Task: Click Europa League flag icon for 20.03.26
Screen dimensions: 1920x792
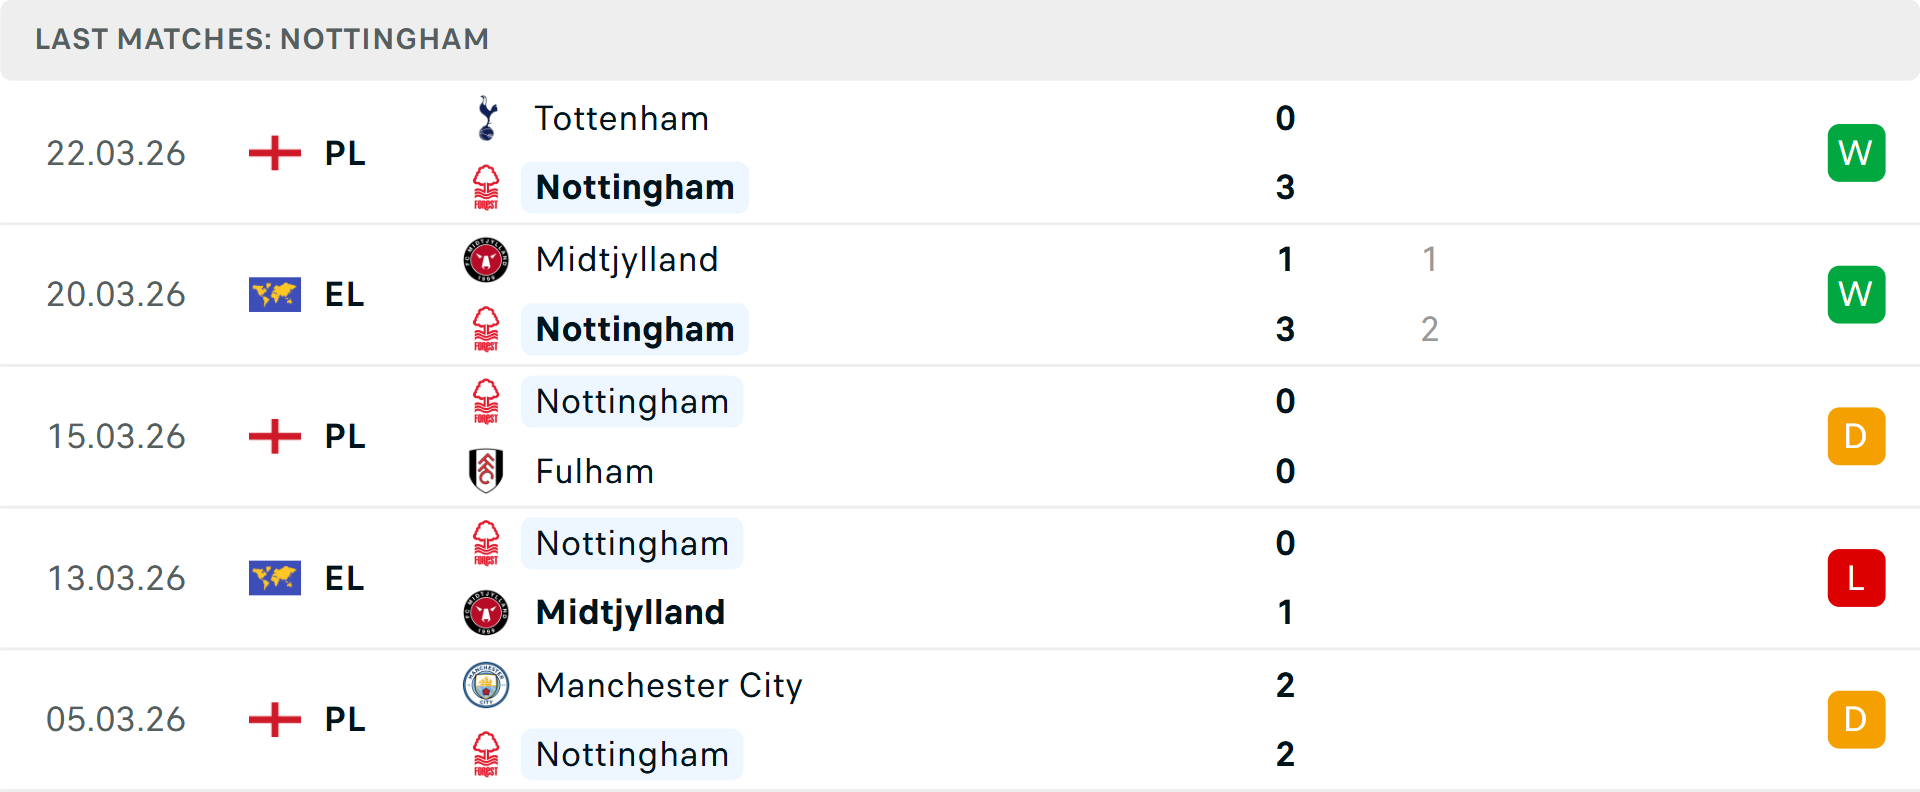Action: pos(275,294)
